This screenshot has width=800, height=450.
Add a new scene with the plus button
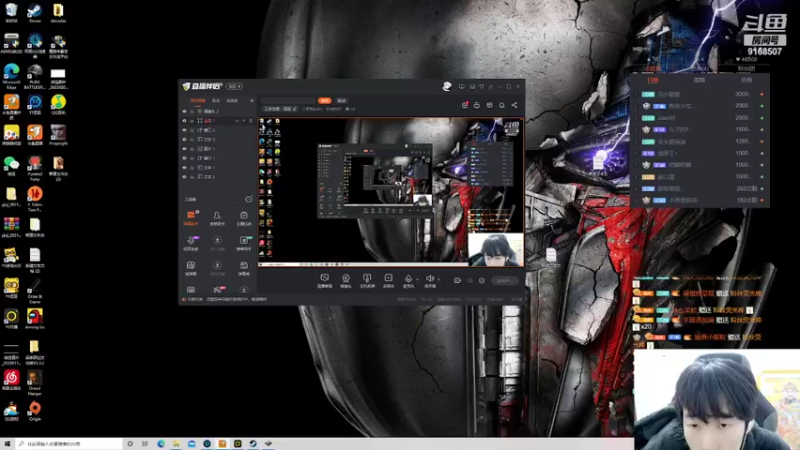252,101
